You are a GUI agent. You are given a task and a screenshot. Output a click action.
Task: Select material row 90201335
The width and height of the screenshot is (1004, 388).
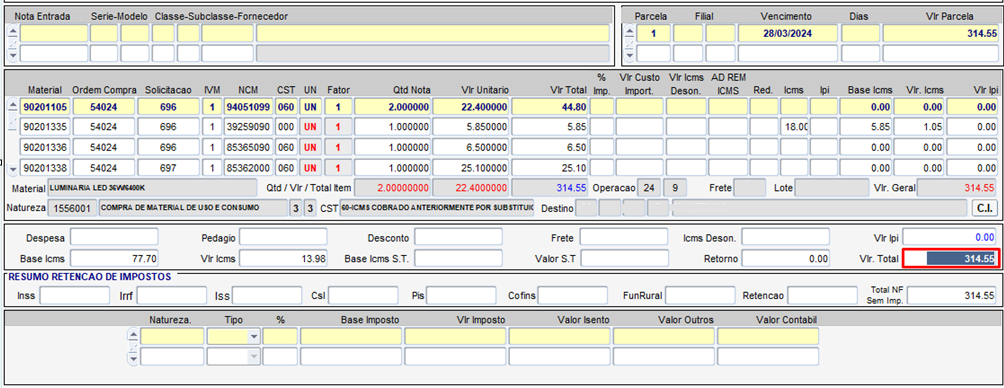tap(45, 127)
